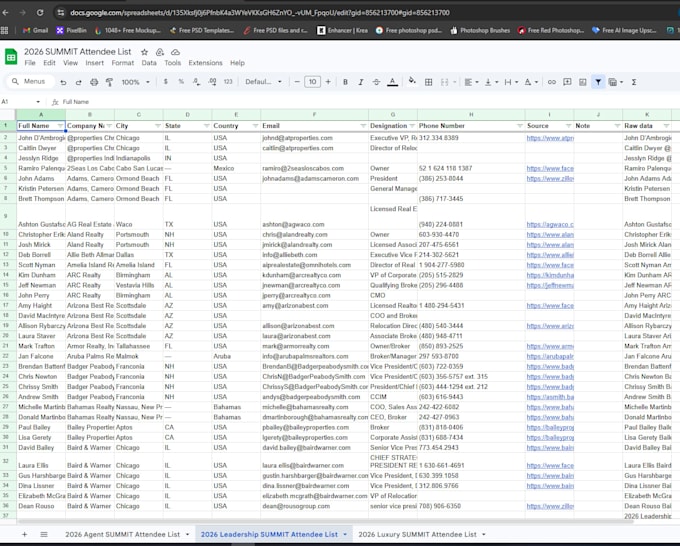Open the Source link in Jan Falcone row
The image size is (680, 546).
tap(550, 356)
